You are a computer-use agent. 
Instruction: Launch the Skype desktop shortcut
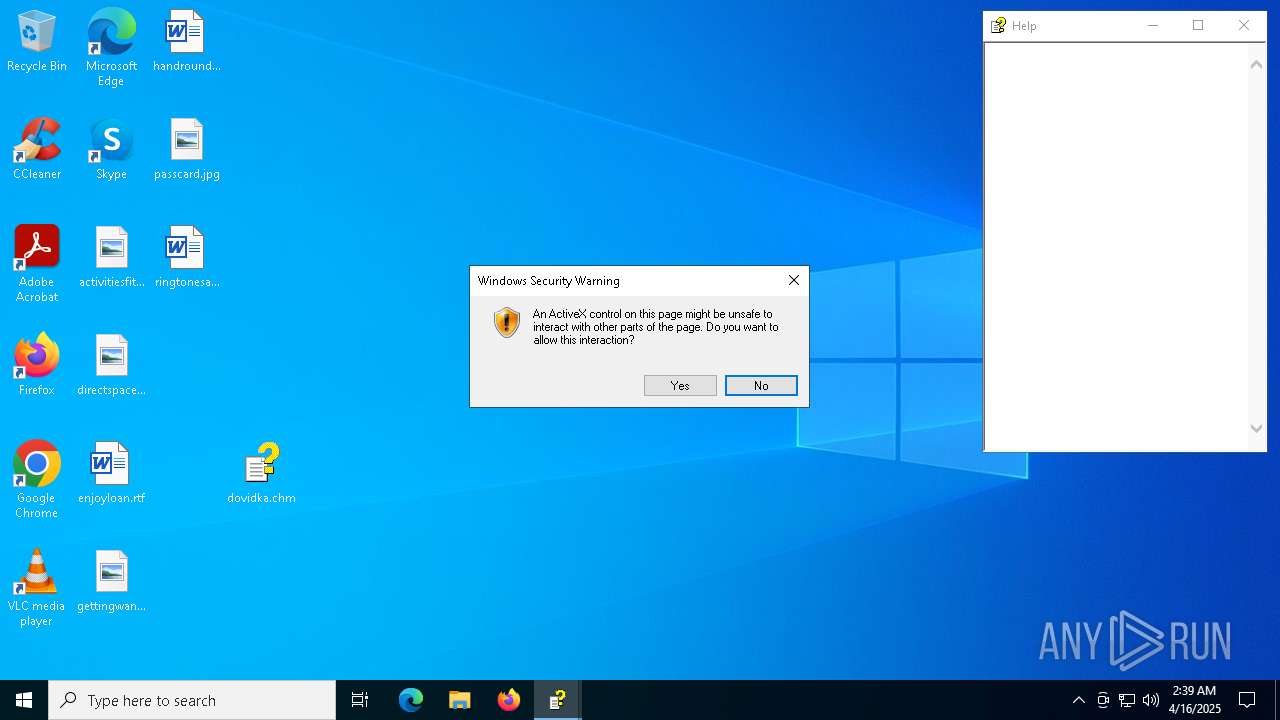tap(111, 149)
